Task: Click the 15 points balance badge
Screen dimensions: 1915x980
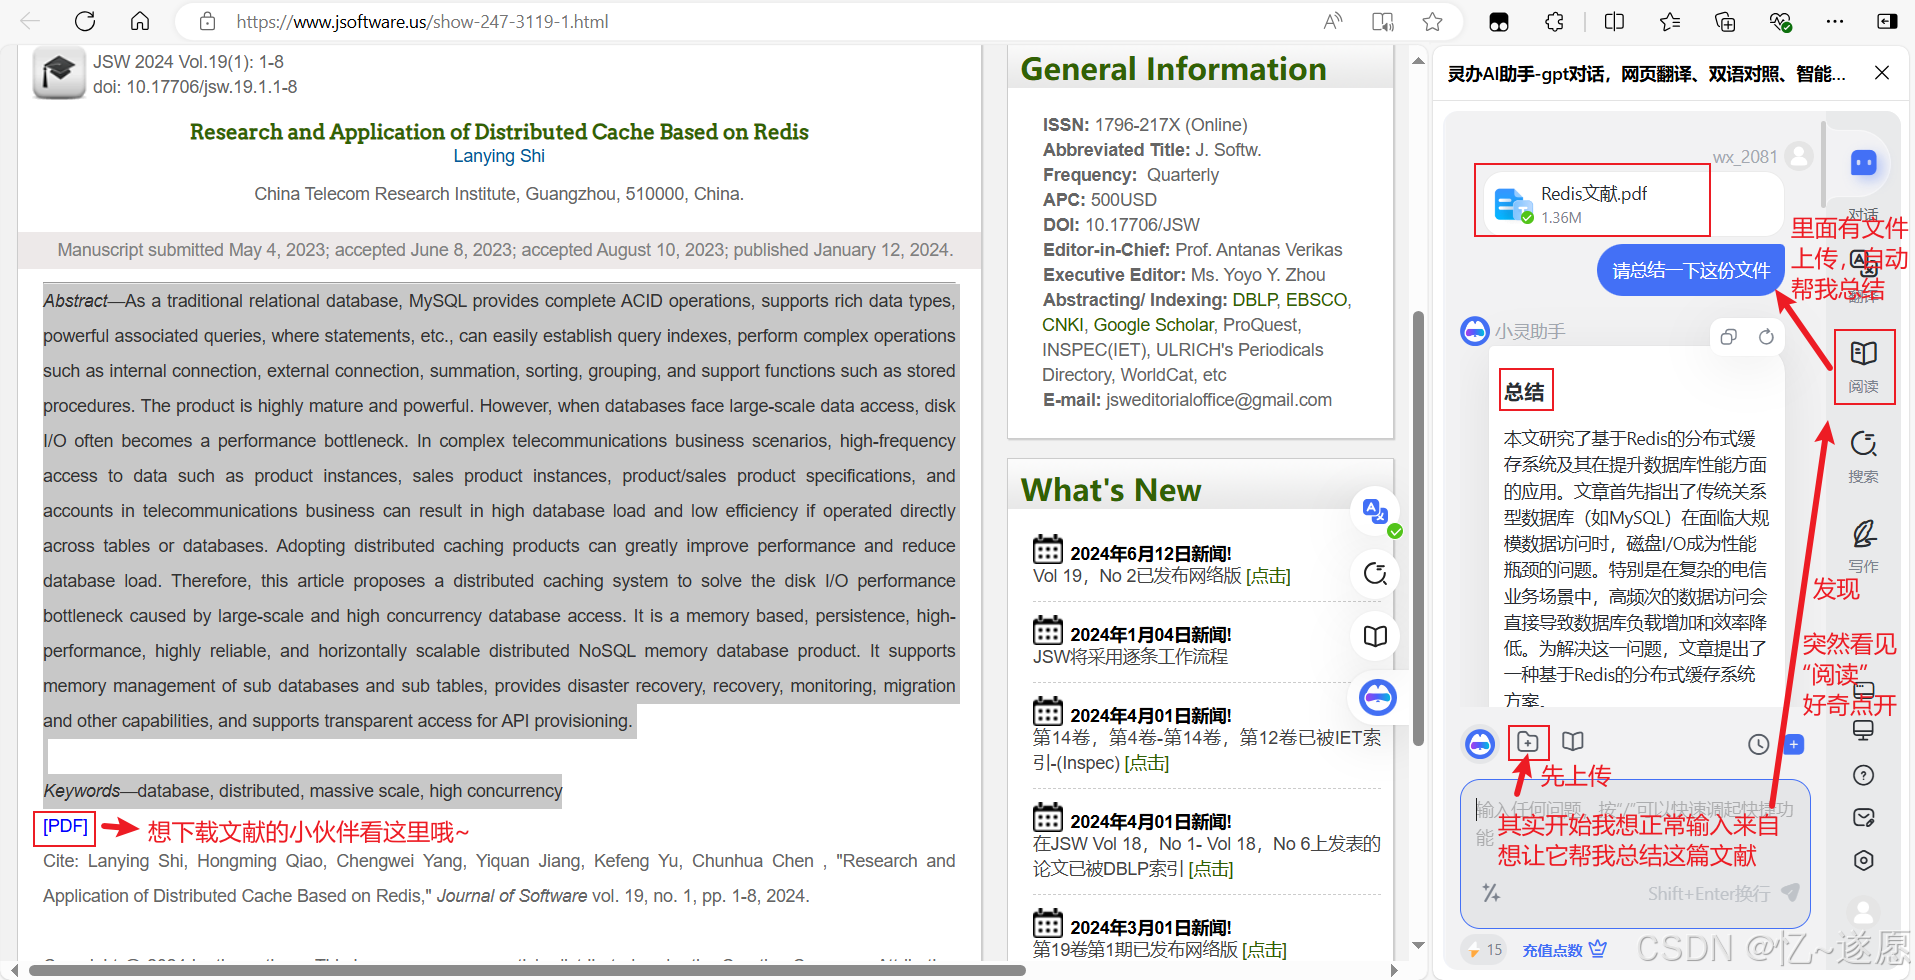Action: coord(1484,949)
